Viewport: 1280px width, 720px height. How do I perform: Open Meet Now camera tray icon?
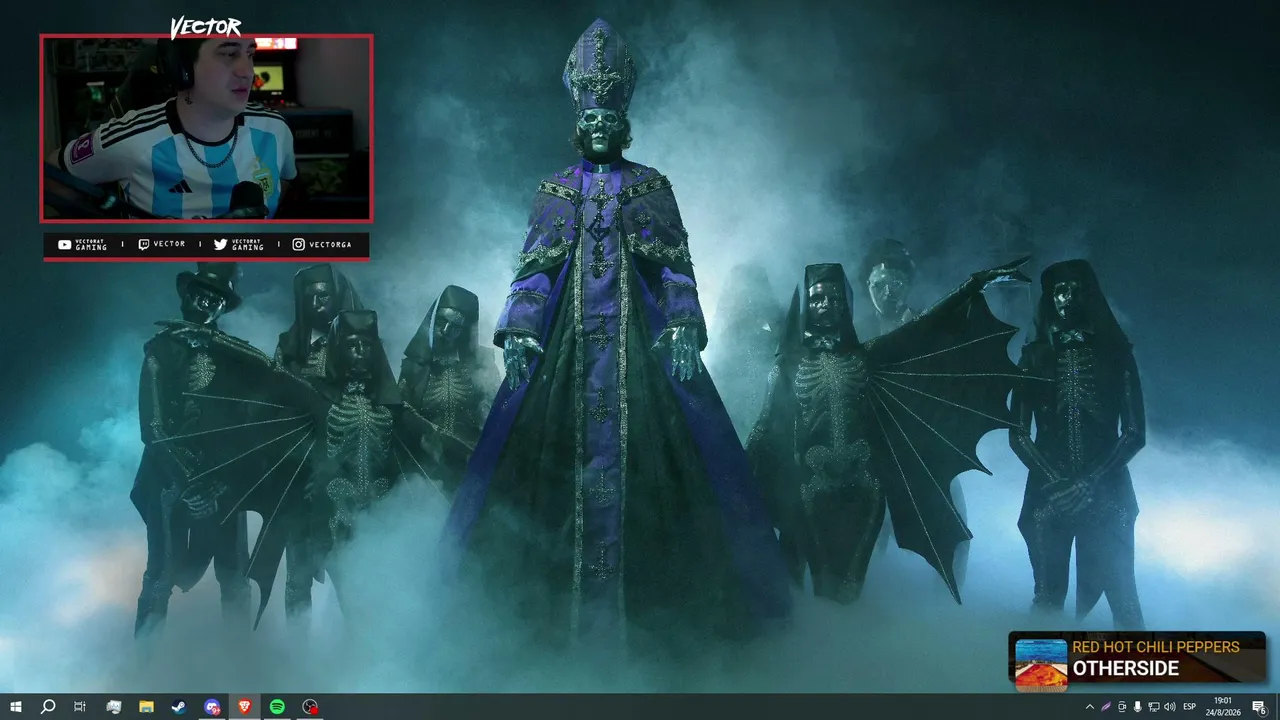1122,707
